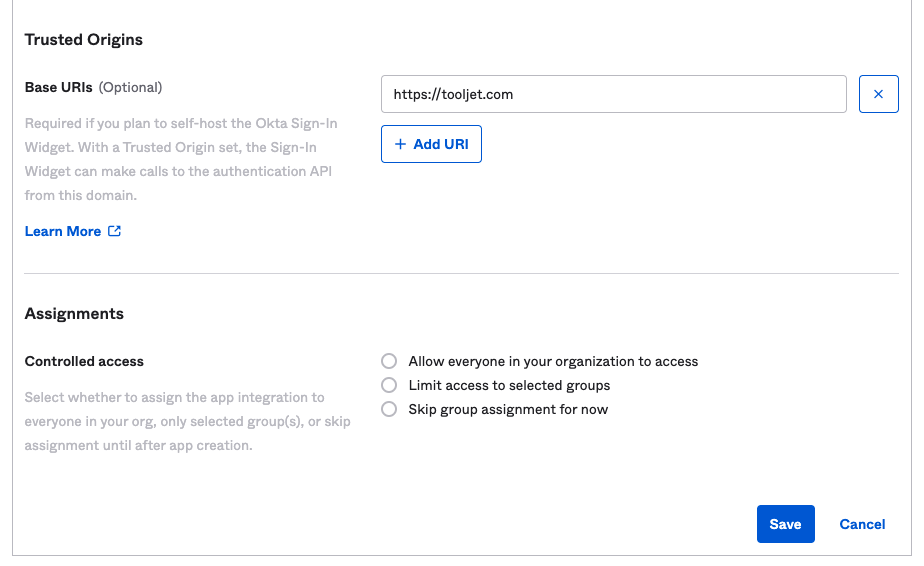Click the "Allow everyone in your organization" label text
Image resolution: width=924 pixels, height=566 pixels.
pyautogui.click(x=553, y=361)
